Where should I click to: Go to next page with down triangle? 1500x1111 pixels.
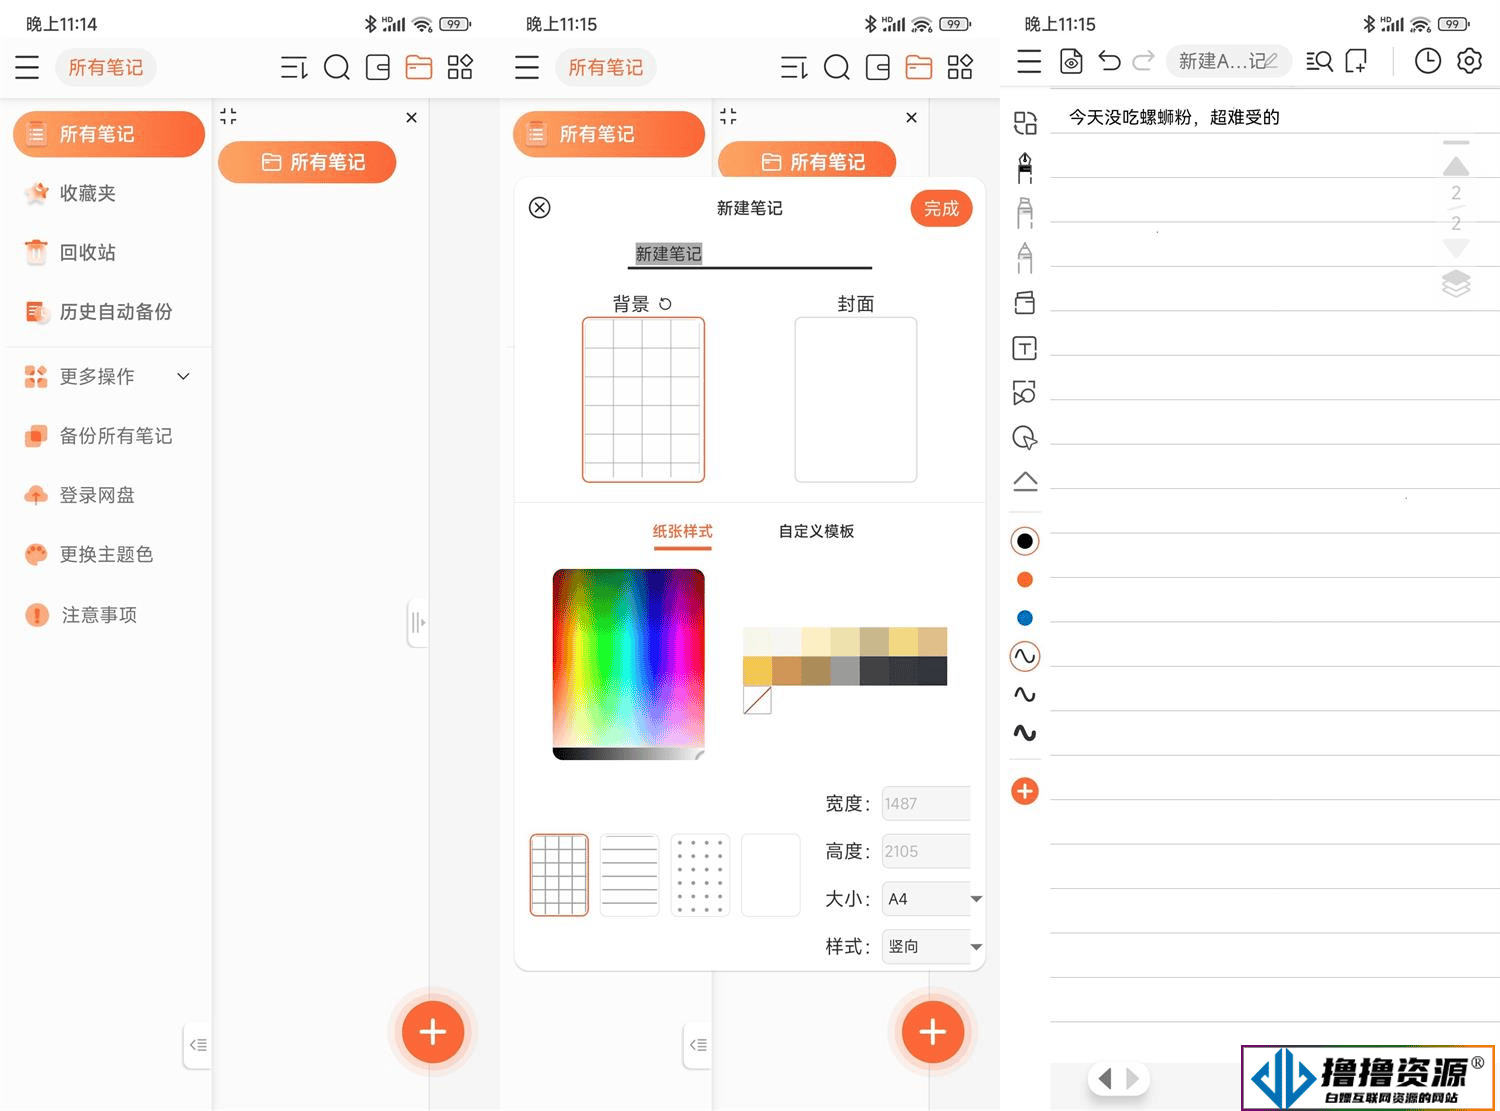1456,247
